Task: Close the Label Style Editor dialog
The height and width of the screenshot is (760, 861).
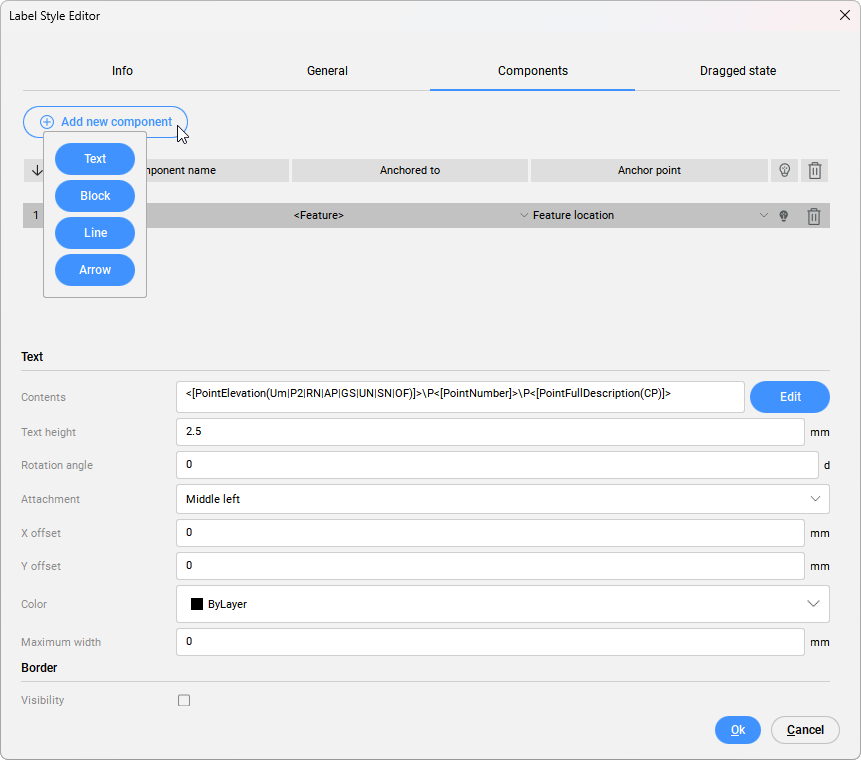Action: (x=843, y=16)
